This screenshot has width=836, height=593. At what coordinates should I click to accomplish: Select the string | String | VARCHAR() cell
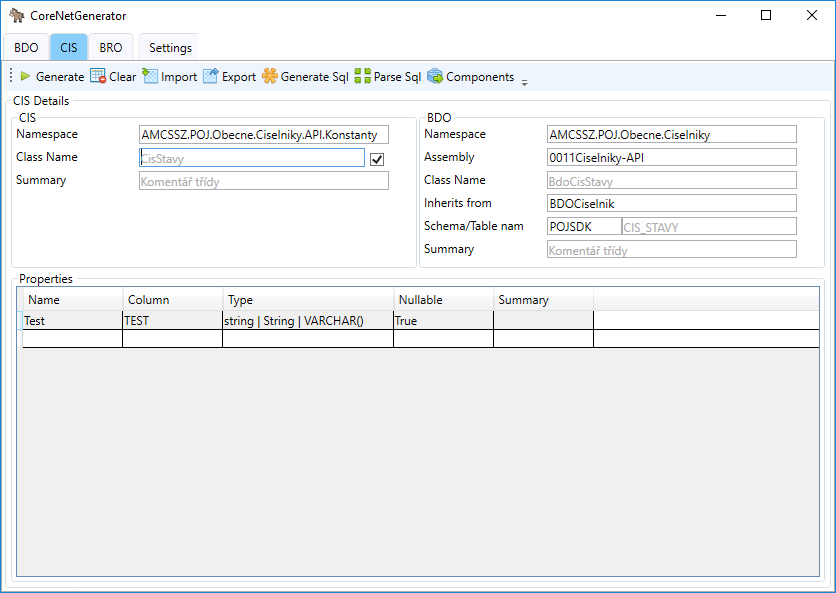point(308,320)
